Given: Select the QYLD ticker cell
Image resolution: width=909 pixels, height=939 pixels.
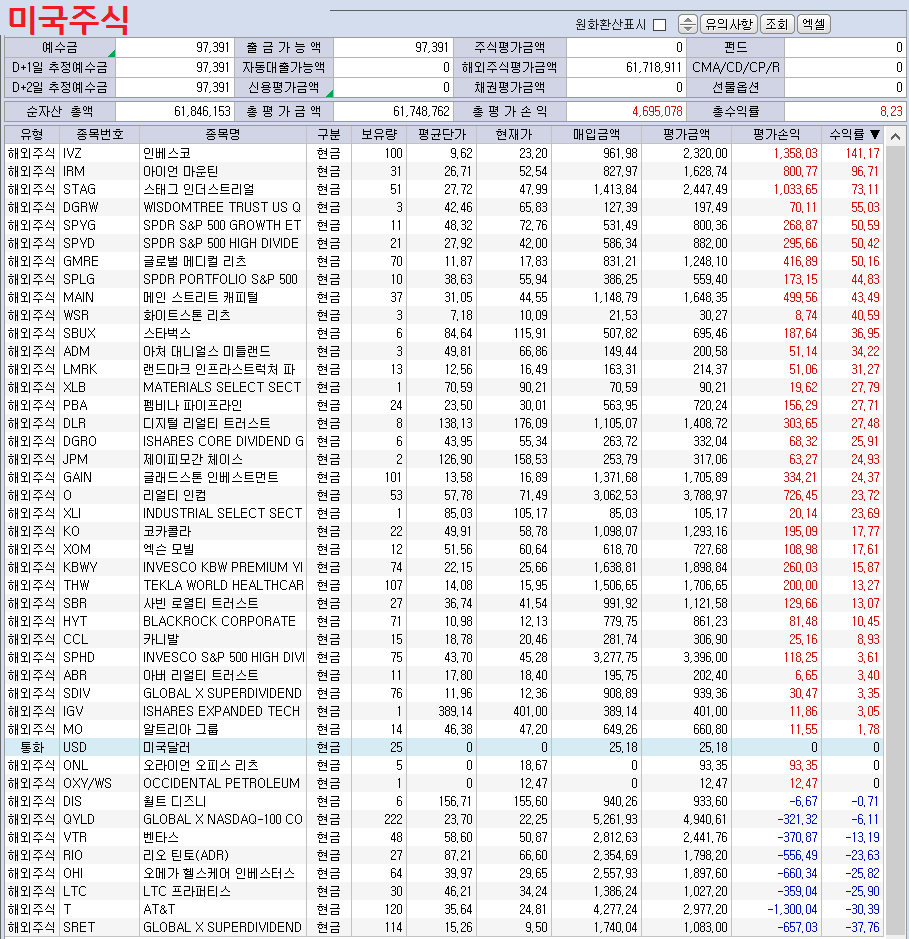Looking at the screenshot, I should click(99, 819).
